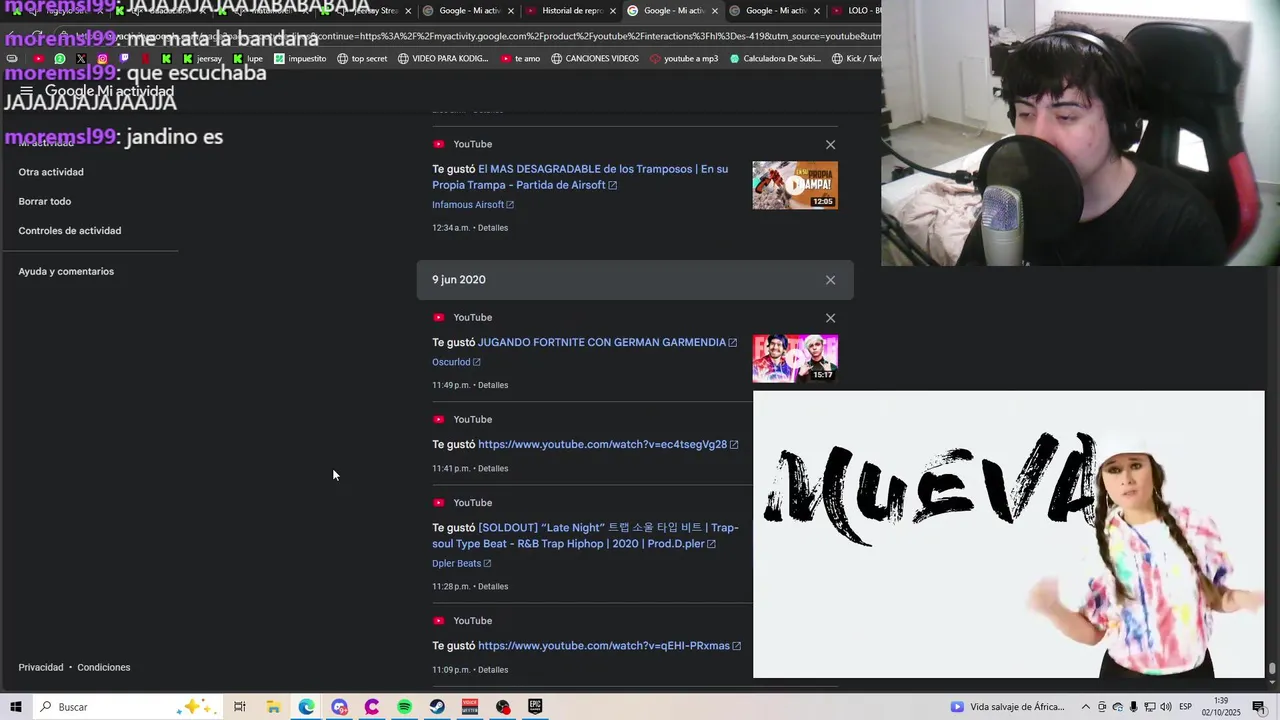Open Epic Games Launcher from the taskbar

pos(535,707)
